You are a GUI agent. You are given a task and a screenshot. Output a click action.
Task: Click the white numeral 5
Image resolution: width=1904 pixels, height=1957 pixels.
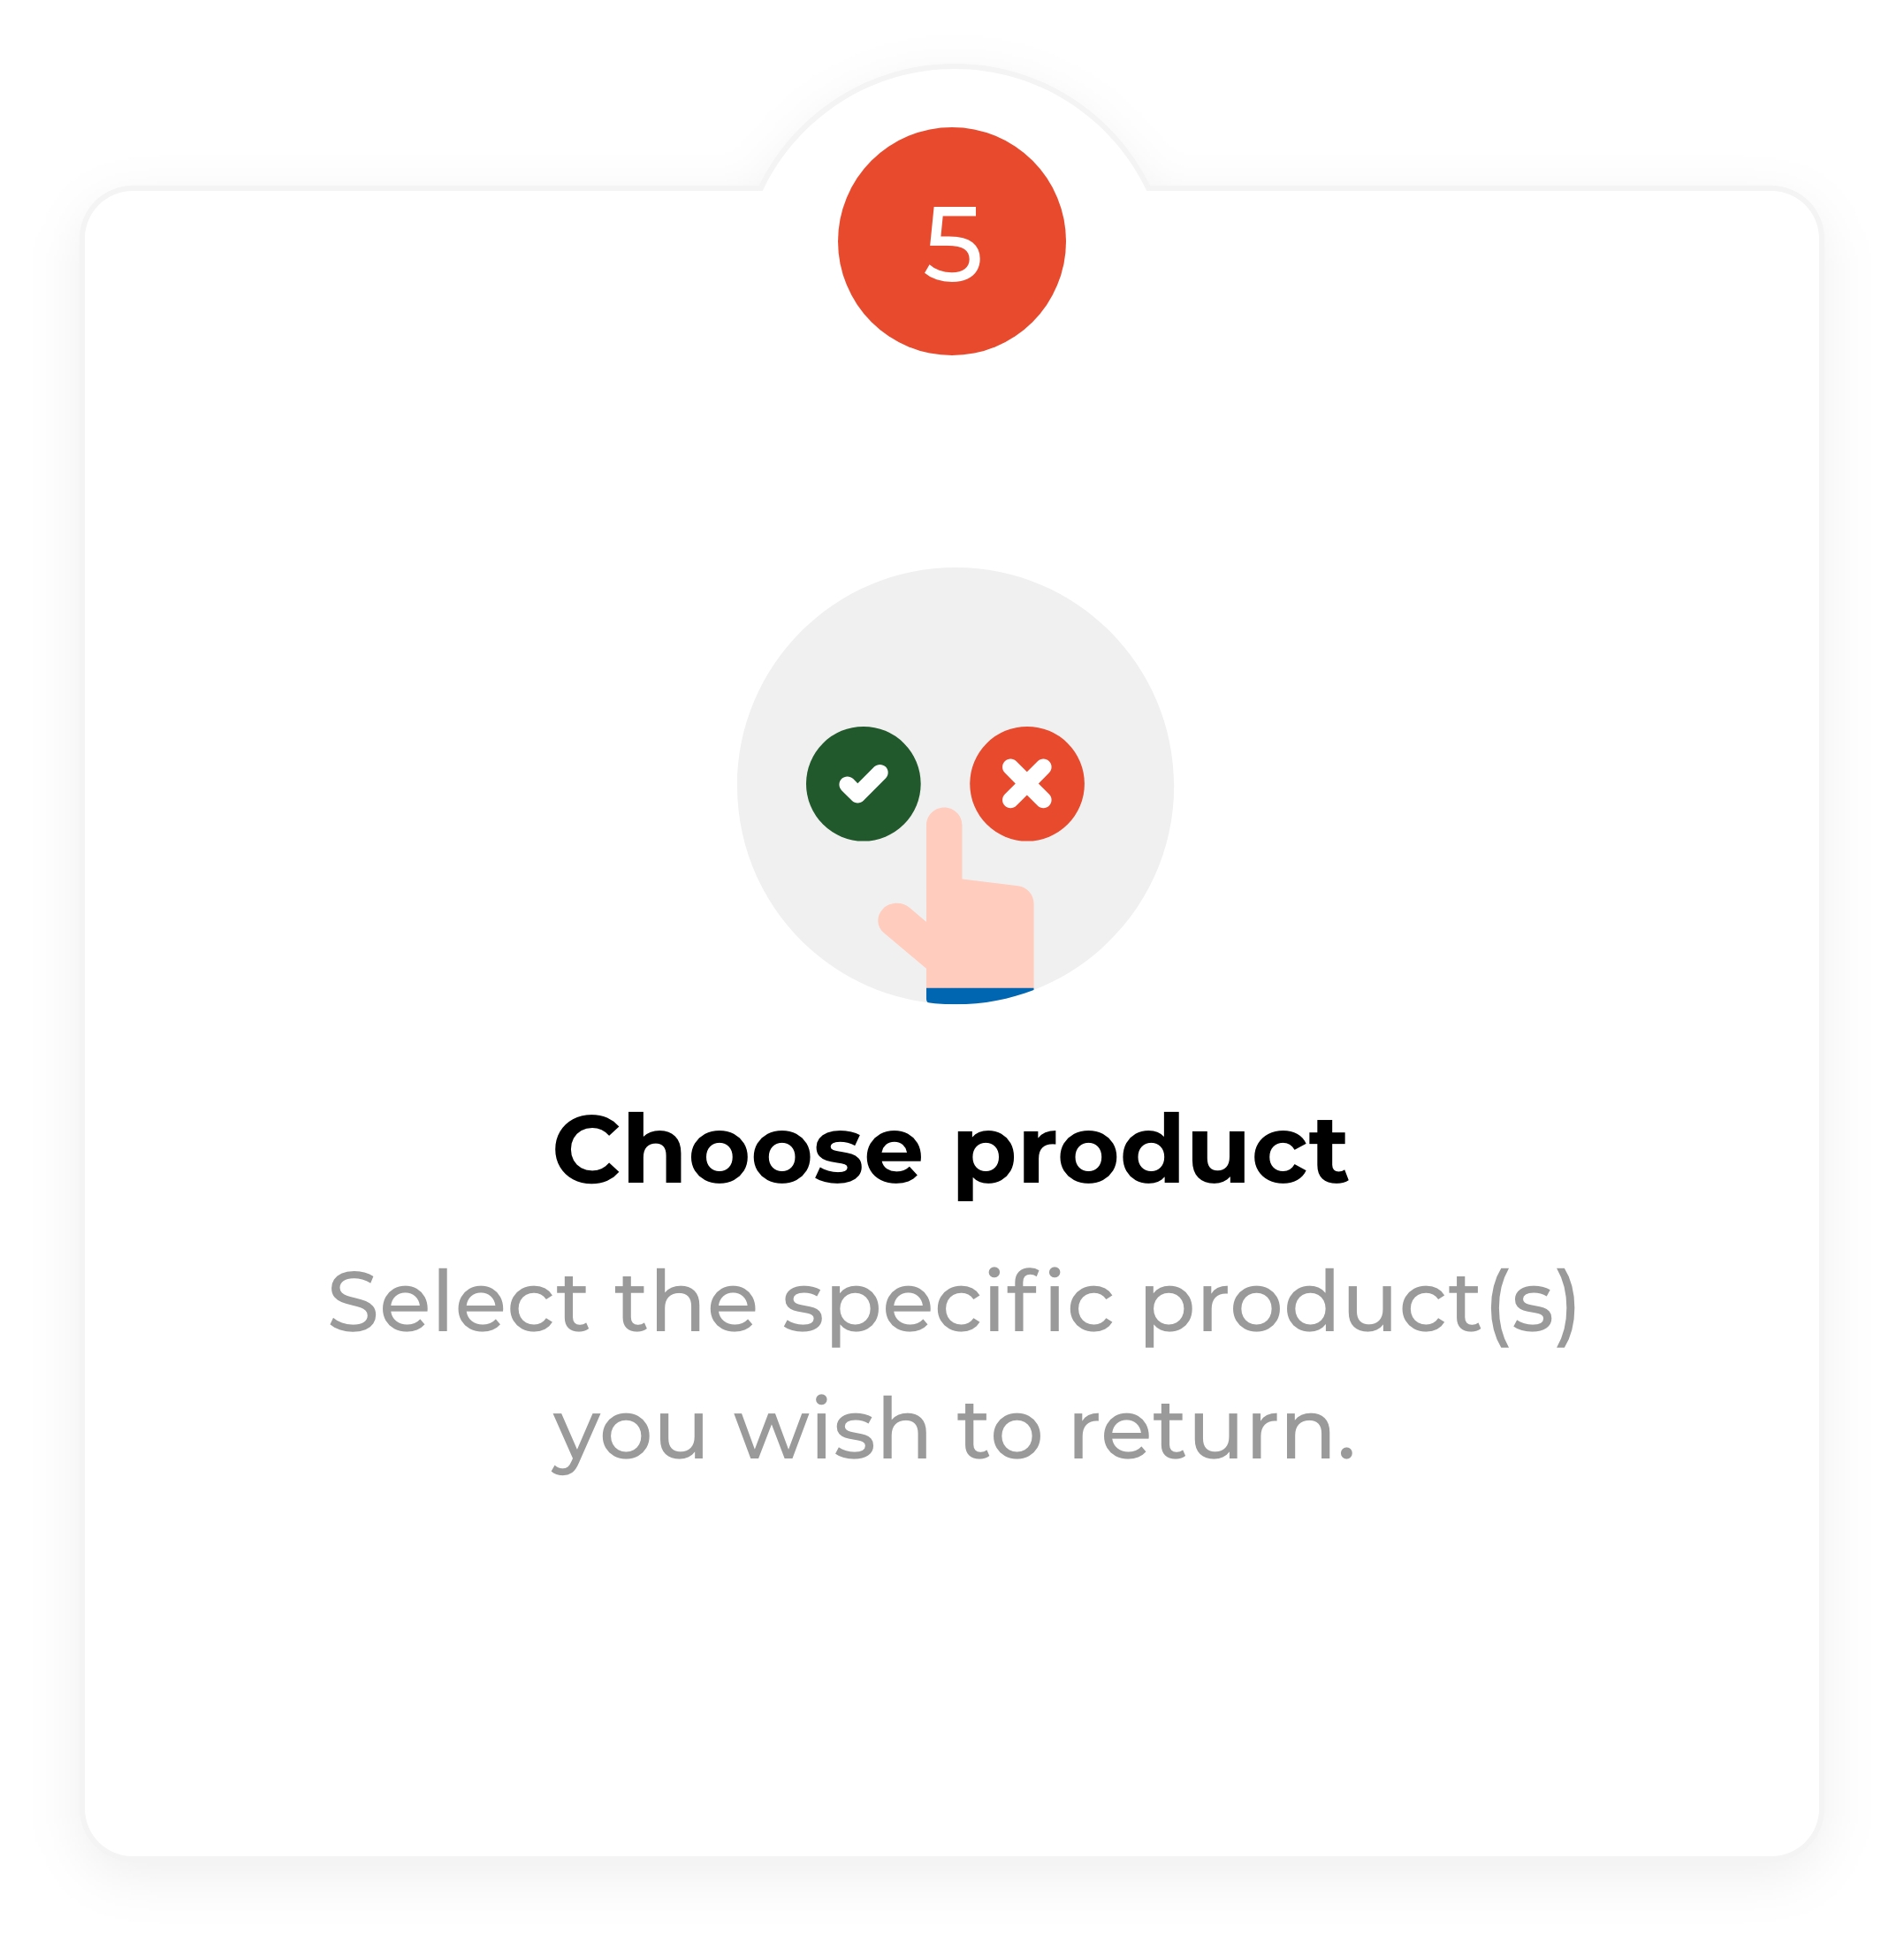[x=953, y=243]
